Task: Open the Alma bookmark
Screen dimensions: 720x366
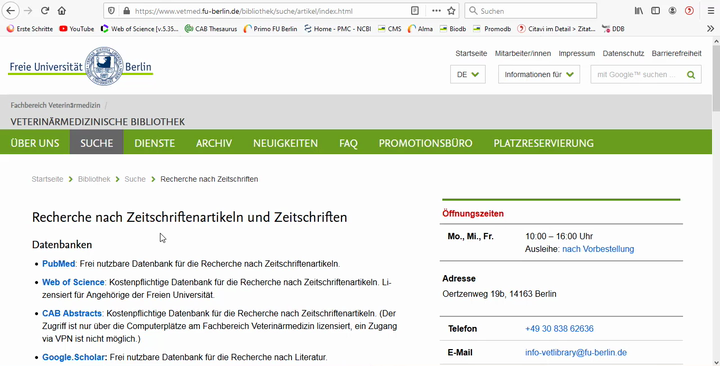Action: (420, 28)
